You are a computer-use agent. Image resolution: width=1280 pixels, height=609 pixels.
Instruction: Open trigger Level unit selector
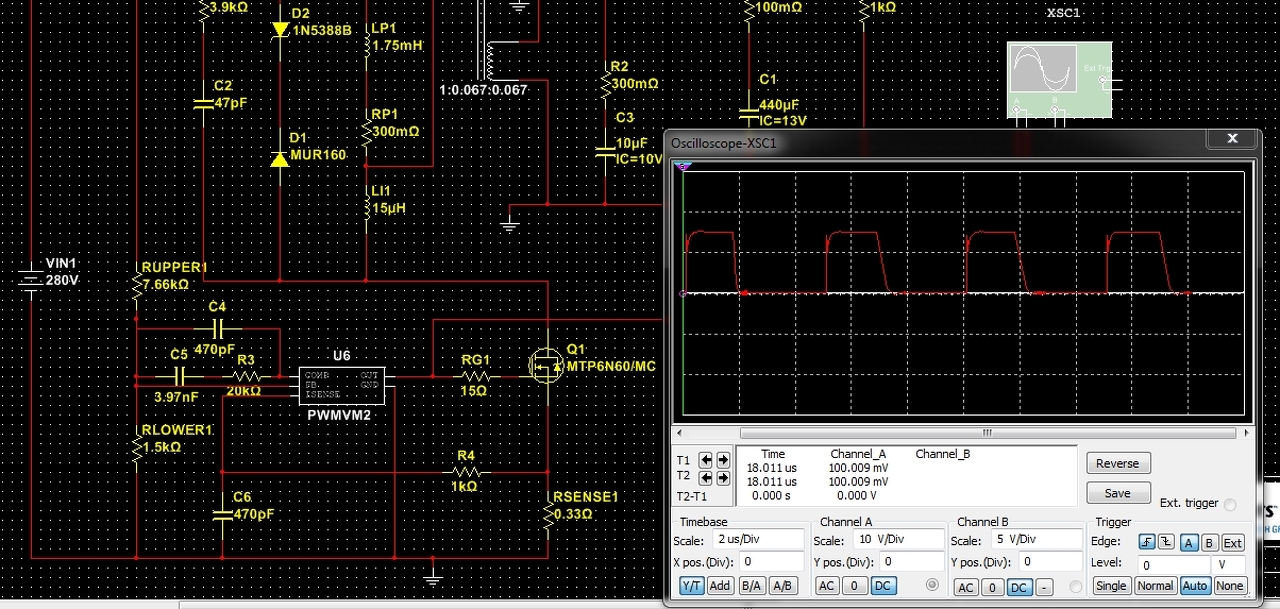pyautogui.click(x=1228, y=565)
